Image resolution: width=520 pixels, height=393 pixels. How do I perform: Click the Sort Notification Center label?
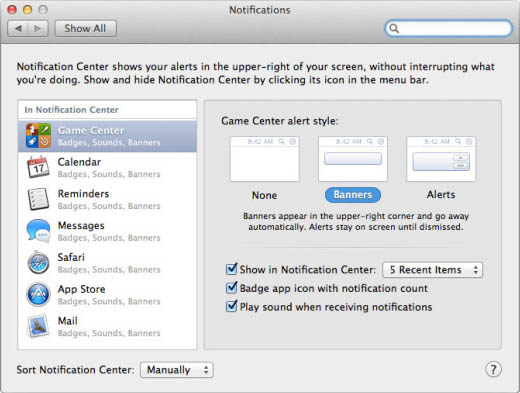pyautogui.click(x=75, y=370)
